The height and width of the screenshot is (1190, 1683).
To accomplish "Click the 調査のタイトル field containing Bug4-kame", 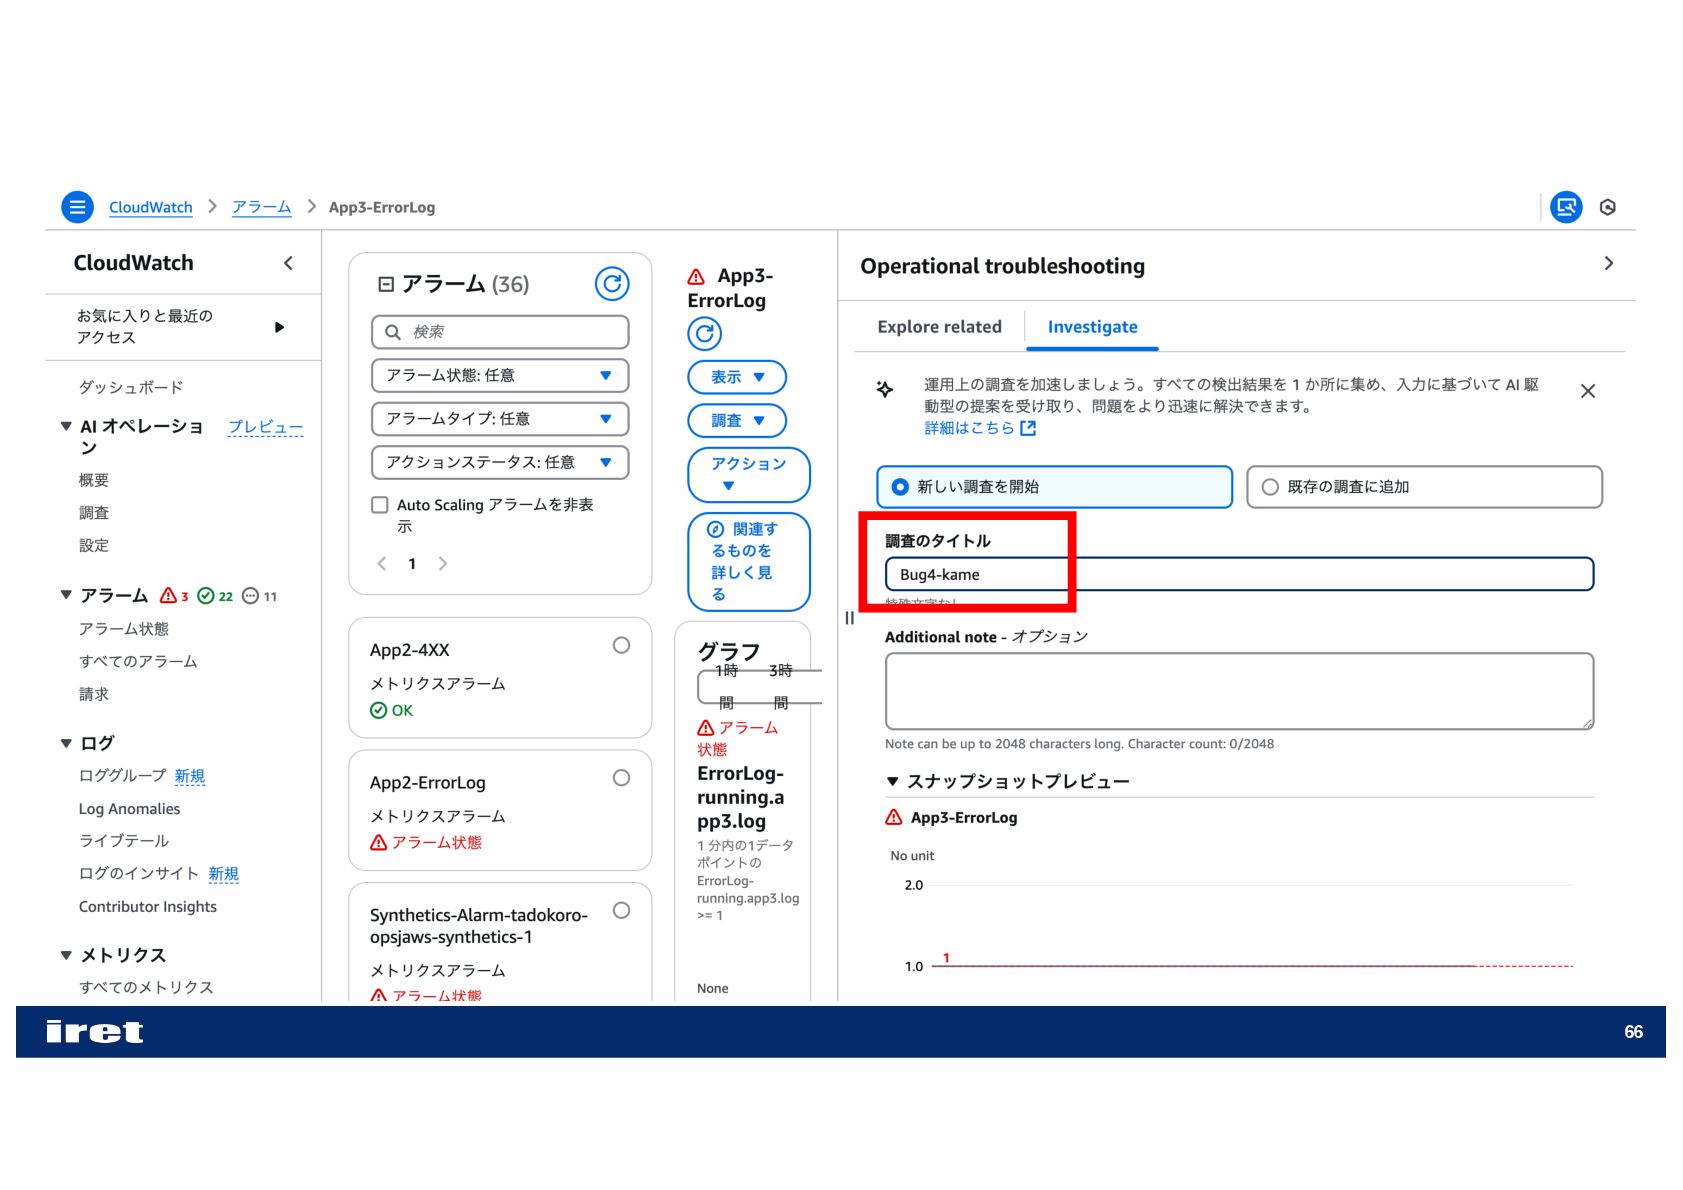I will (x=1239, y=574).
